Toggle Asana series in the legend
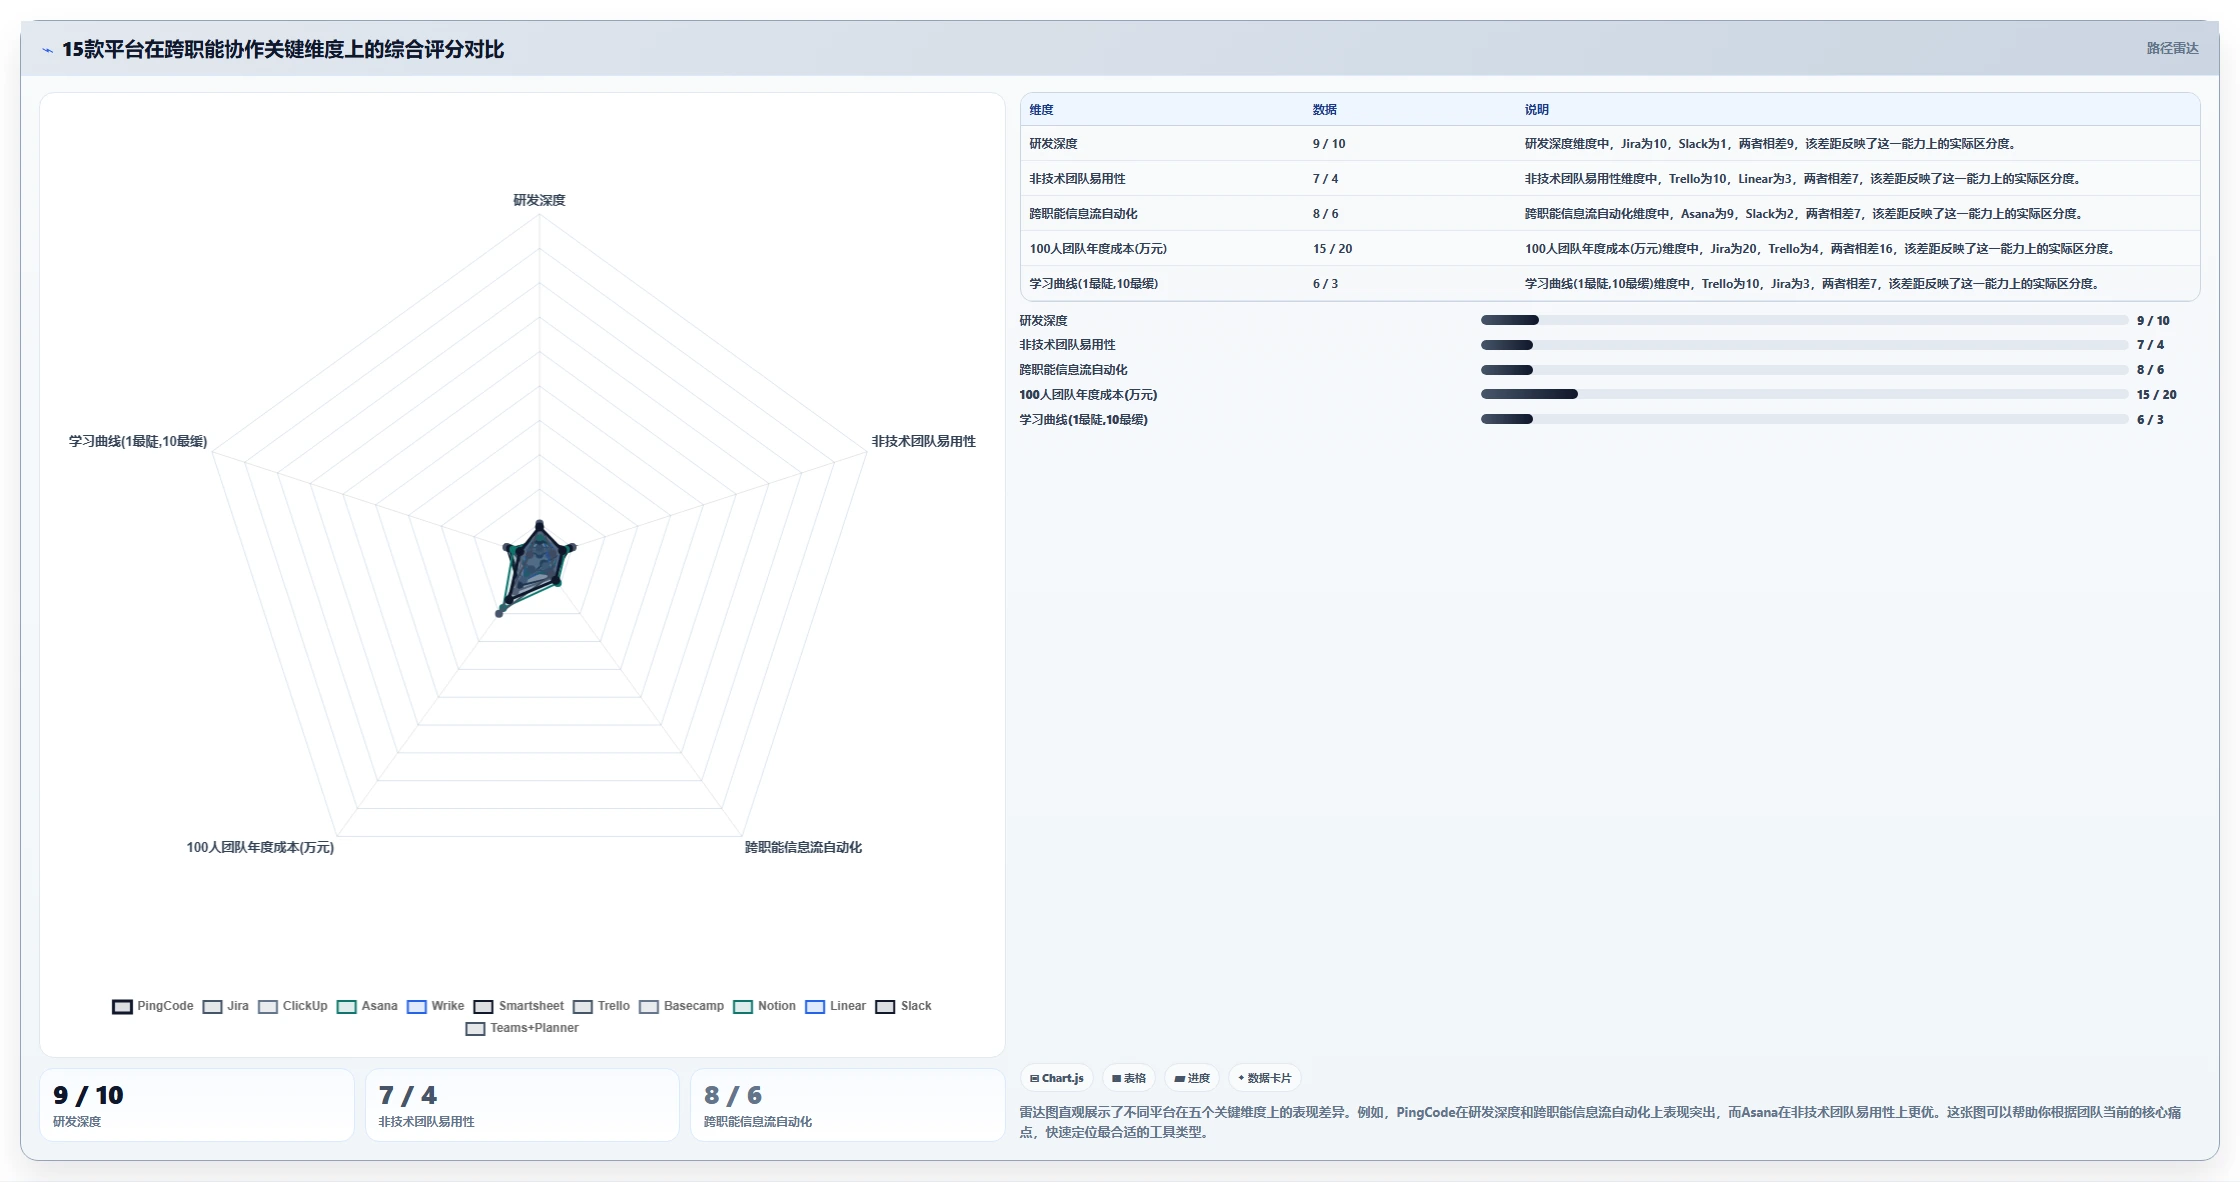The height and width of the screenshot is (1182, 2240). coord(367,1006)
